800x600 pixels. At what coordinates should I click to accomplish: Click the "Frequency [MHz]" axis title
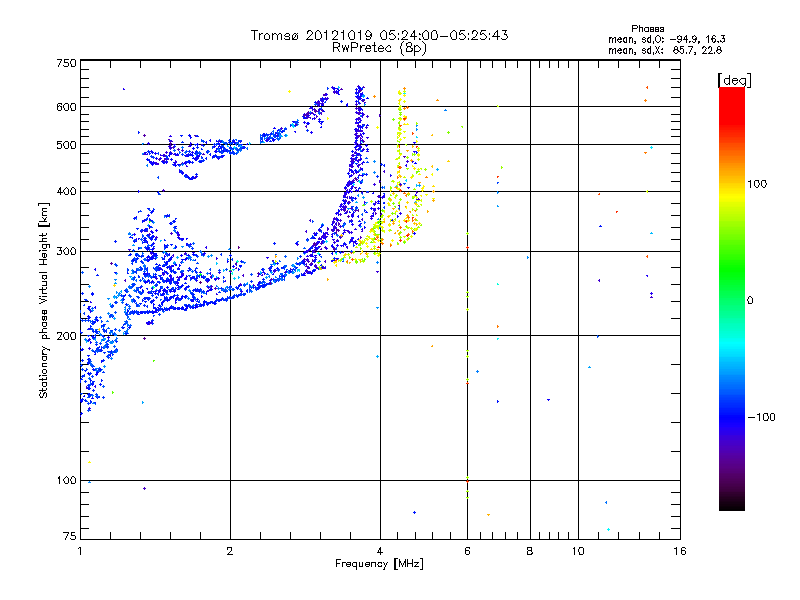[x=379, y=564]
